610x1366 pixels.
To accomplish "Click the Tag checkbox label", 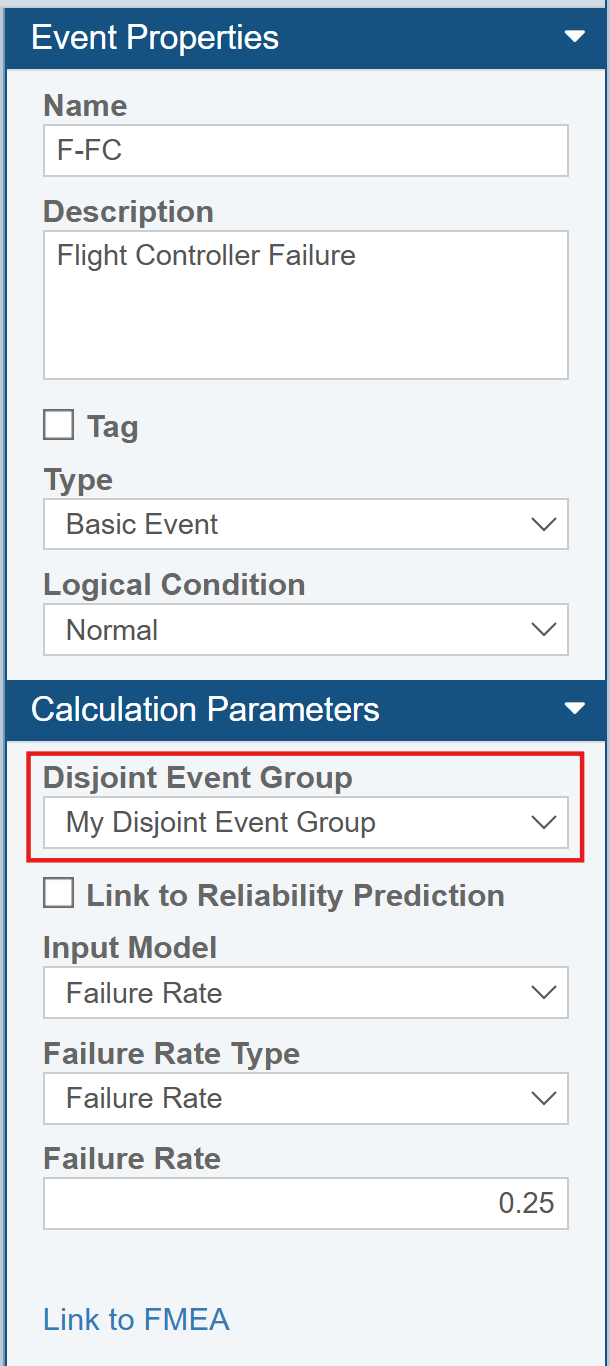I will [112, 427].
